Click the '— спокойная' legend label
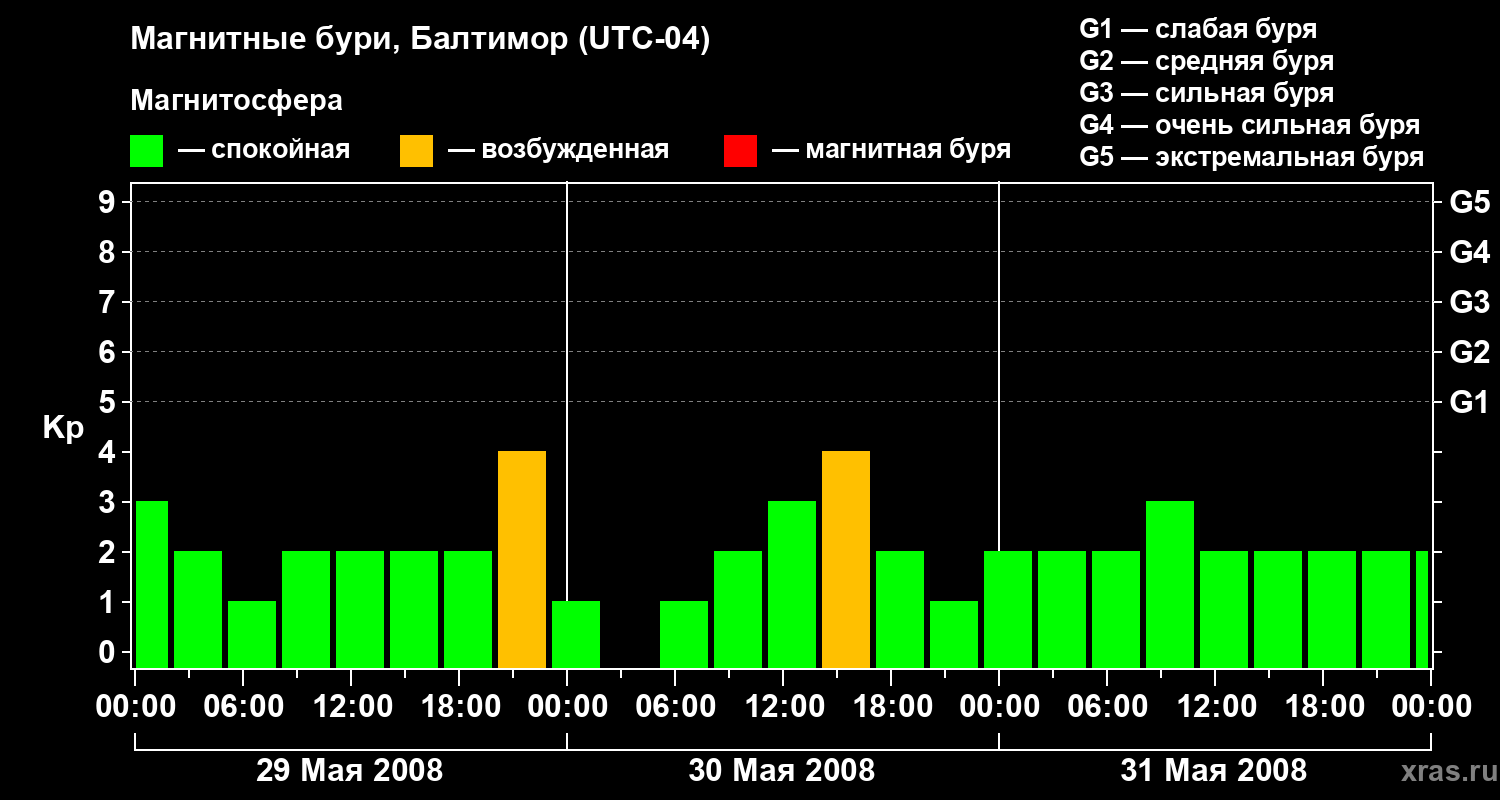Viewport: 1500px width, 800px height. pyautogui.click(x=264, y=150)
